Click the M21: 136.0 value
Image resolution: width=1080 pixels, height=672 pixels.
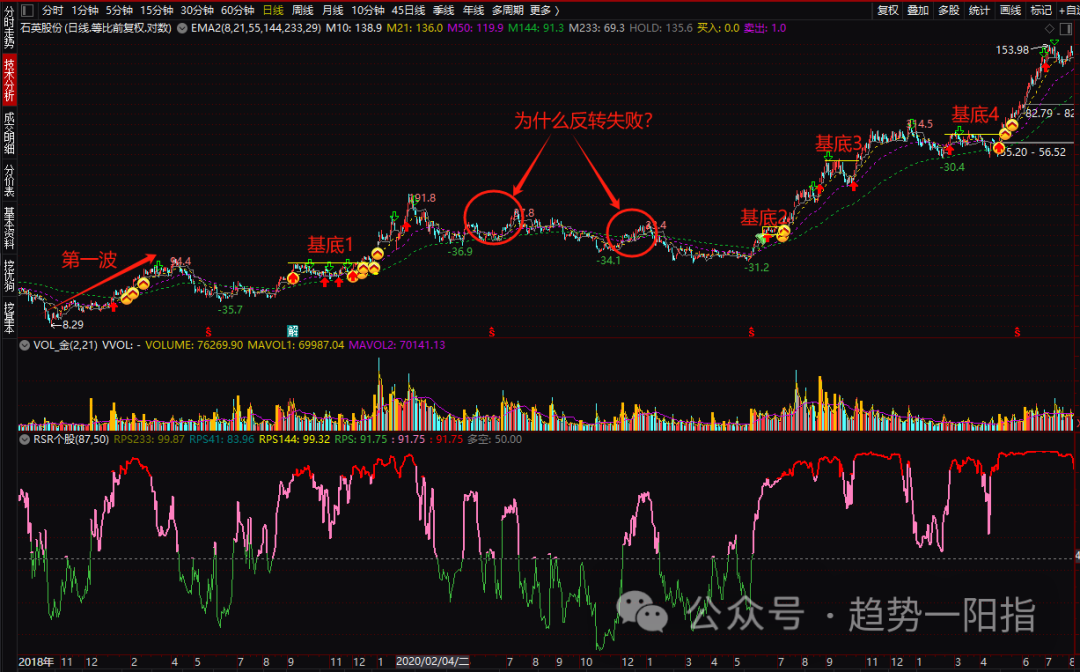click(415, 28)
